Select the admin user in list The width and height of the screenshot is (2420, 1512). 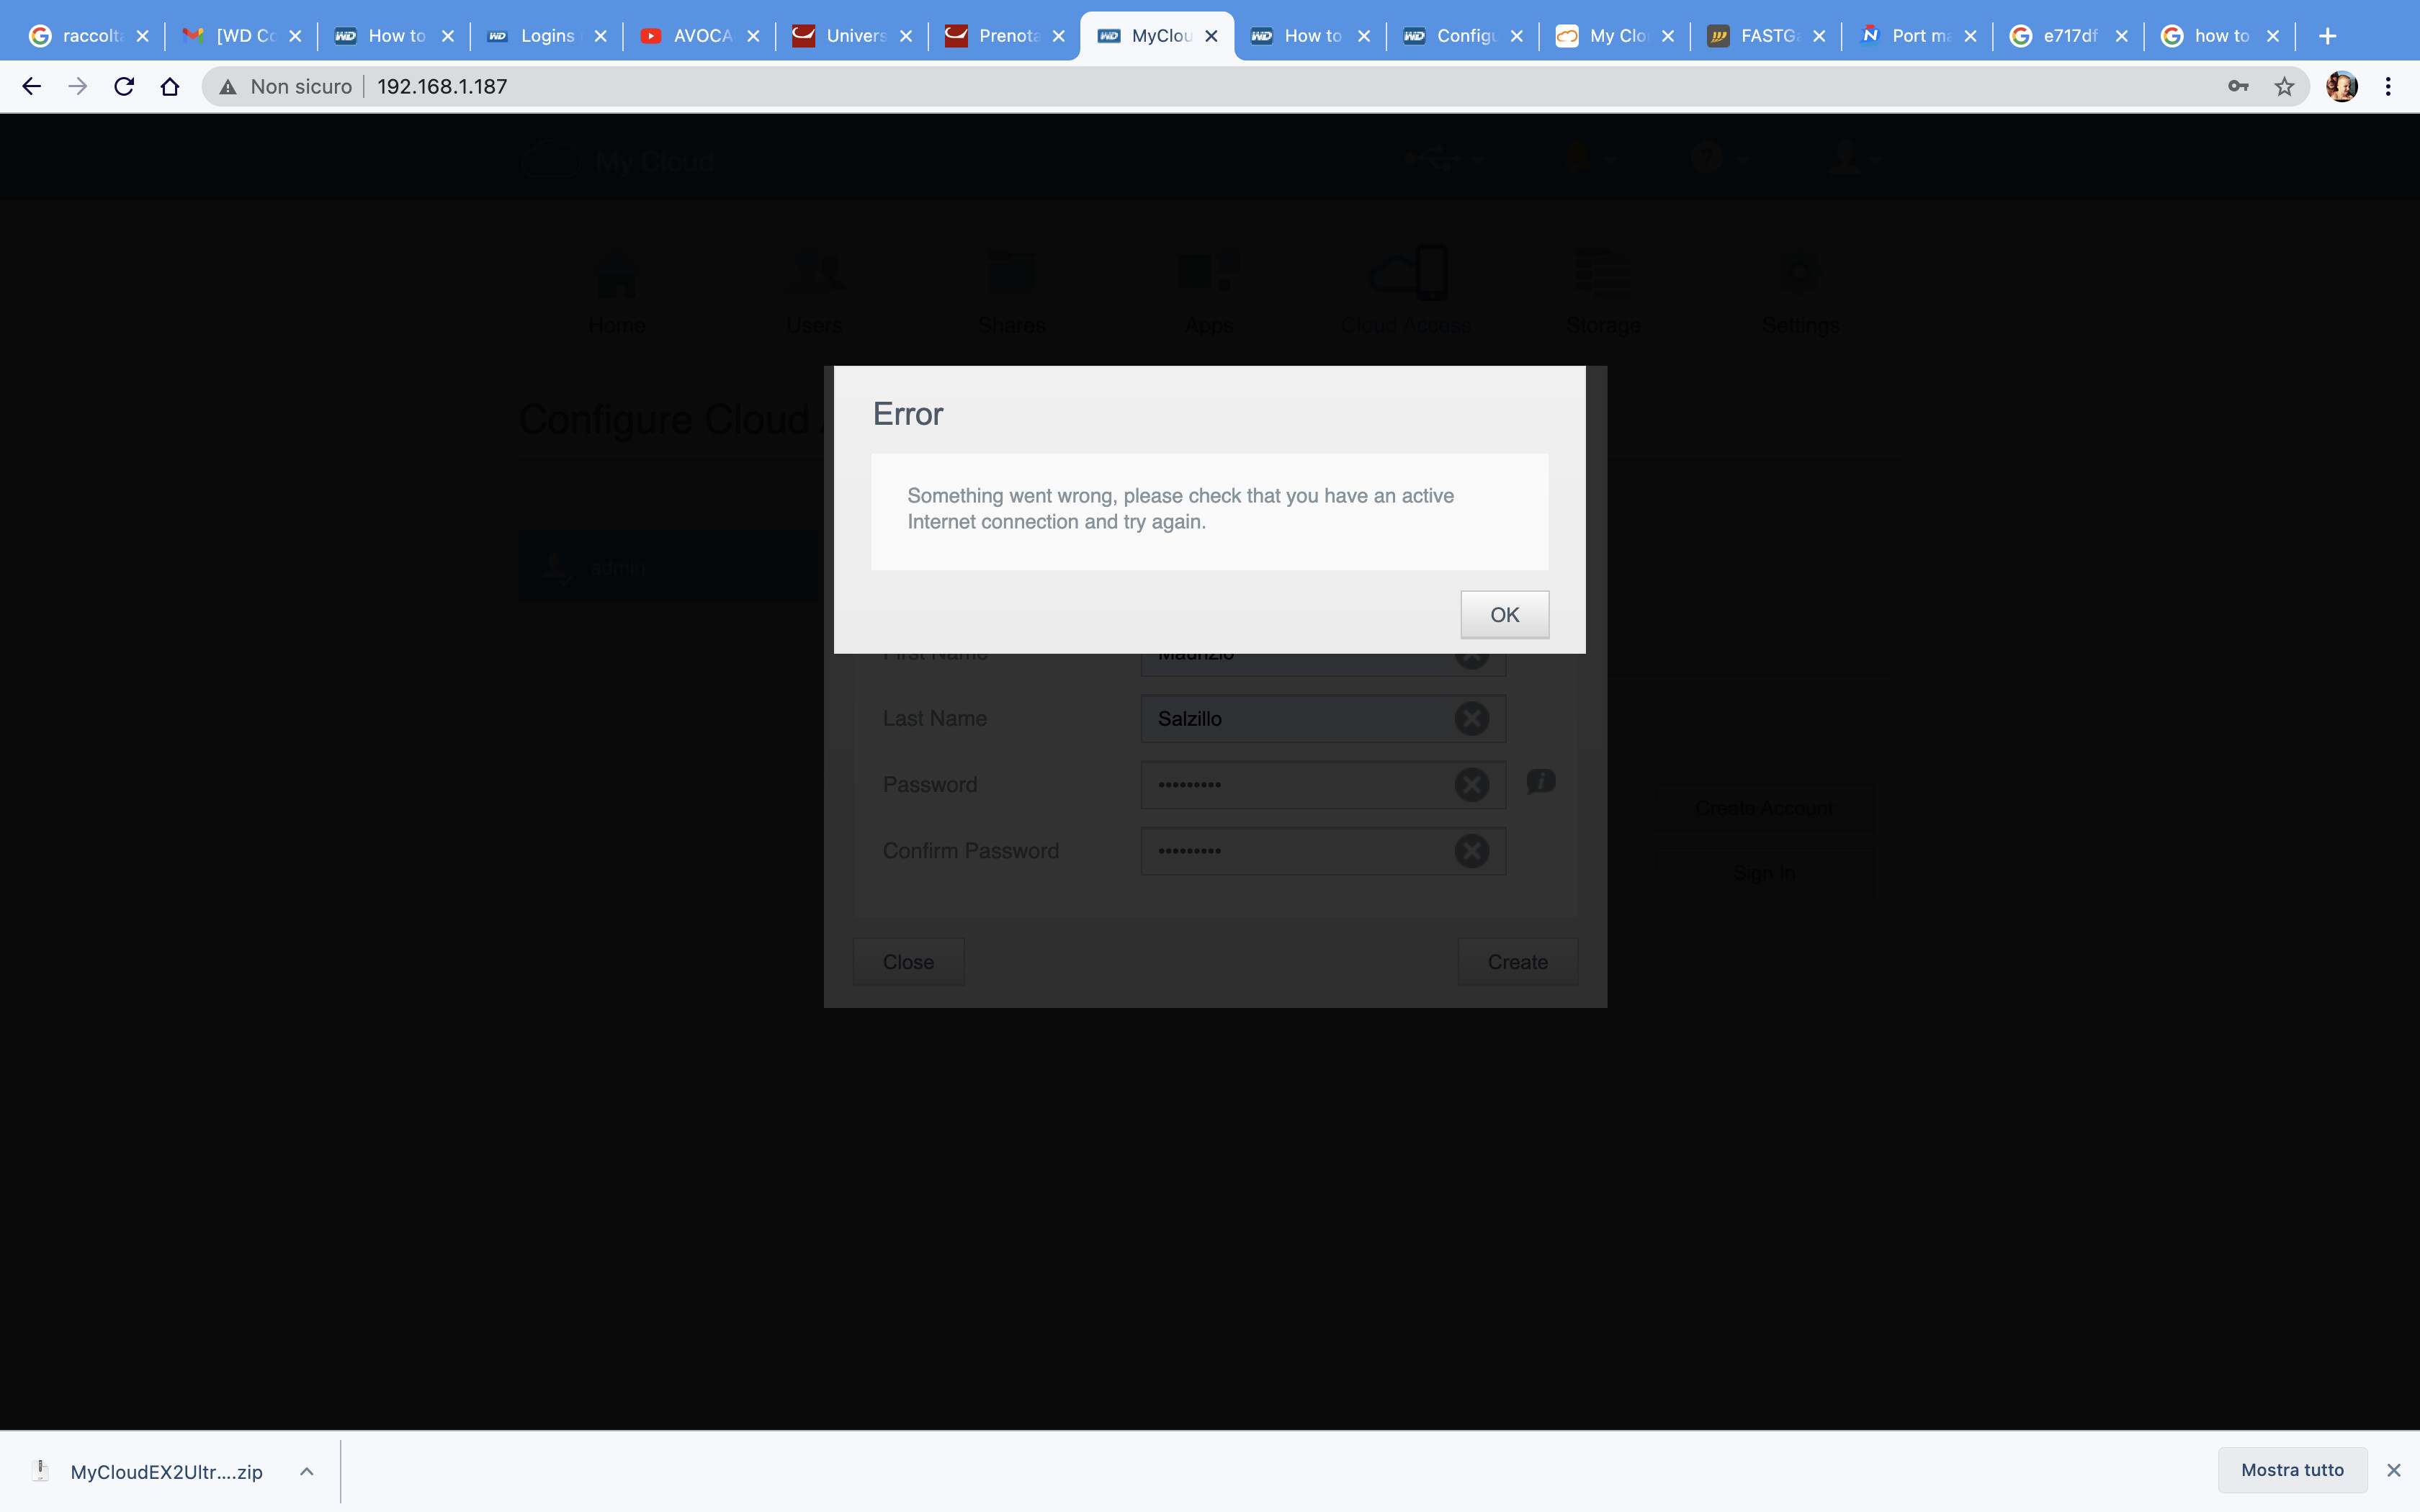coord(668,567)
